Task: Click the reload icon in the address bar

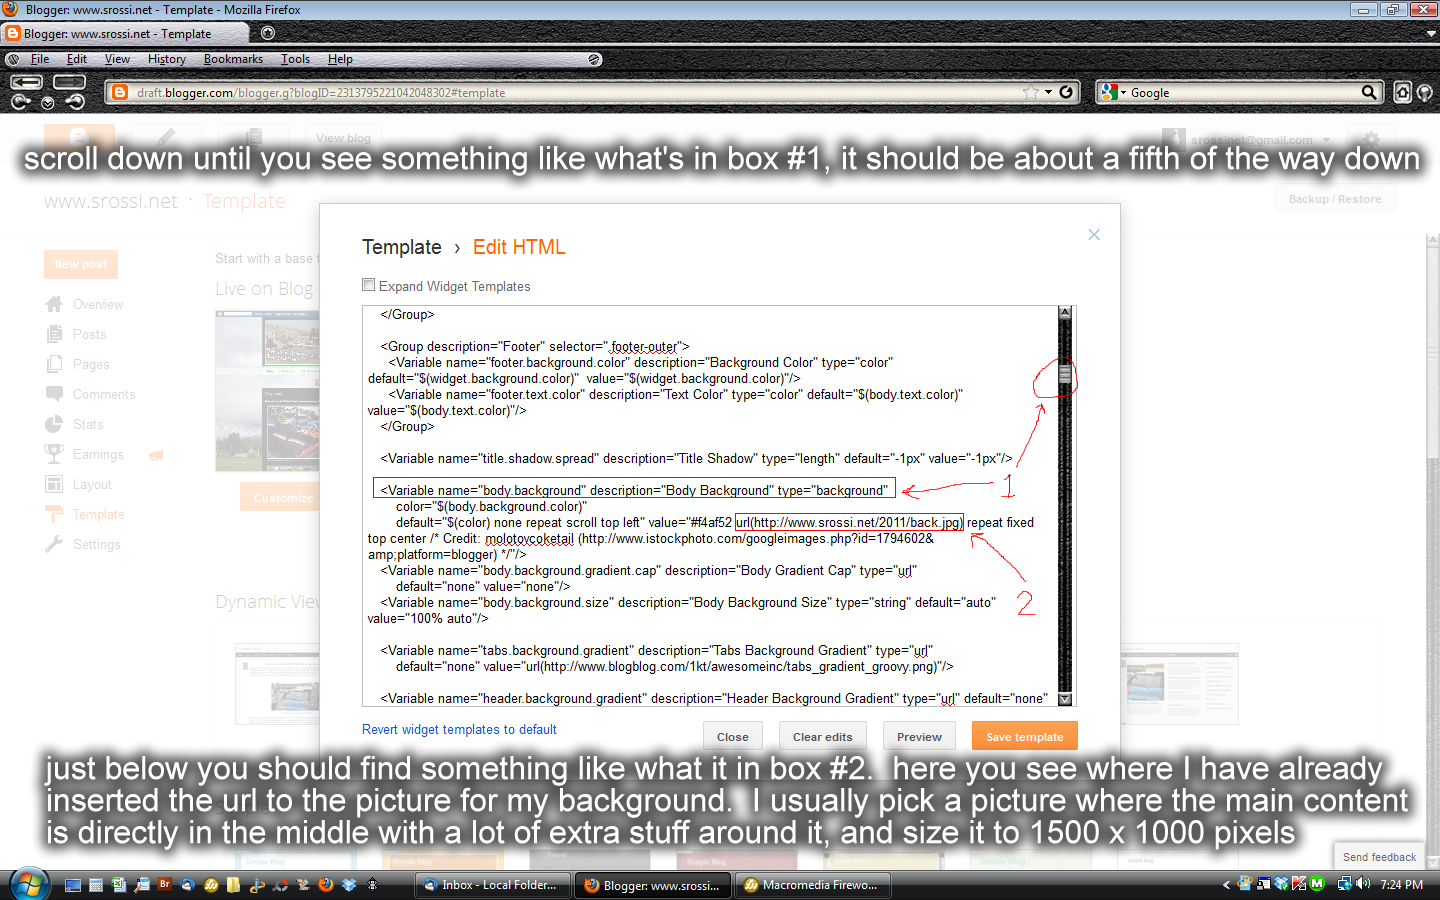Action: [1066, 92]
